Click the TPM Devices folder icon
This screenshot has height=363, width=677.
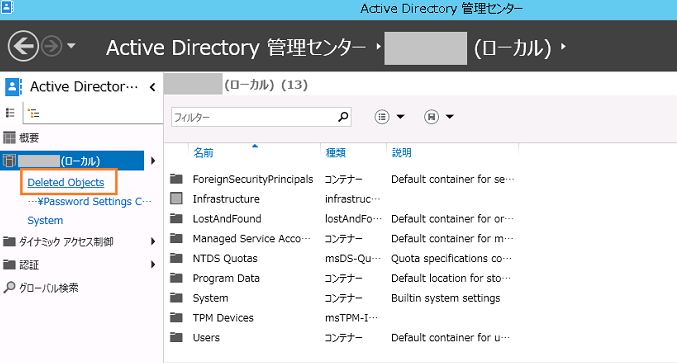tap(176, 317)
